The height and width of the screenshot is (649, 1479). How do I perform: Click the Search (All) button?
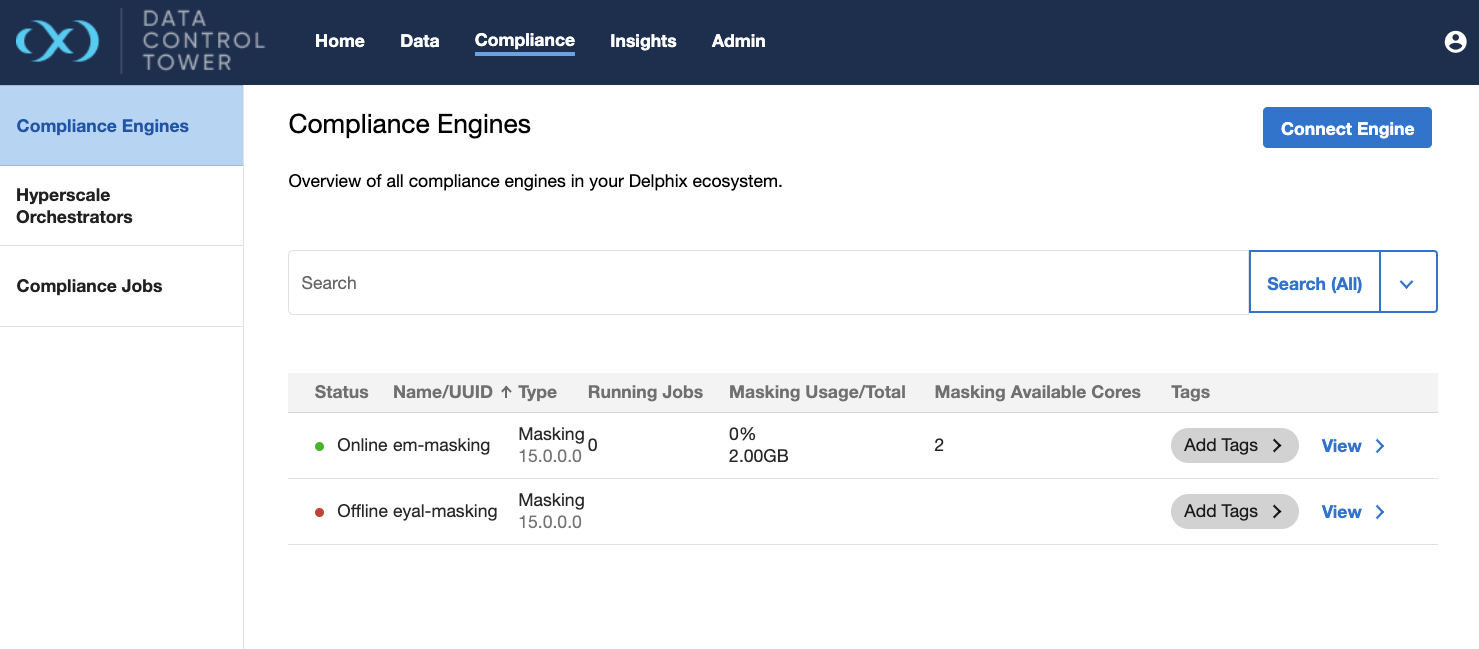click(x=1314, y=283)
